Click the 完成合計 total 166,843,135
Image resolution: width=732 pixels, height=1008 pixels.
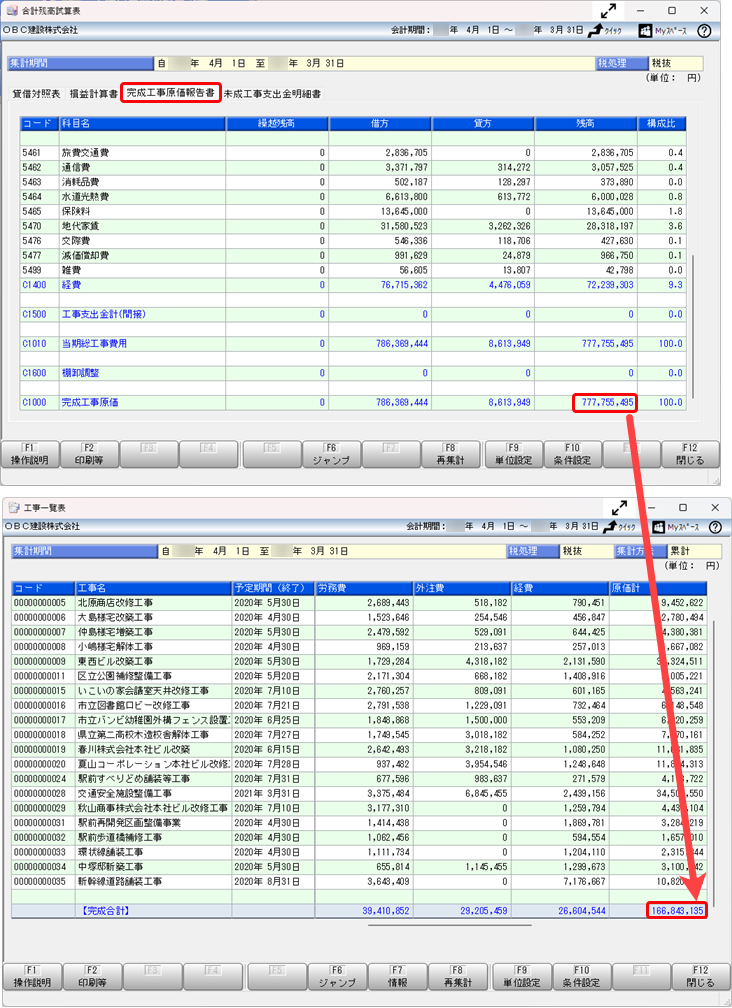(x=676, y=910)
